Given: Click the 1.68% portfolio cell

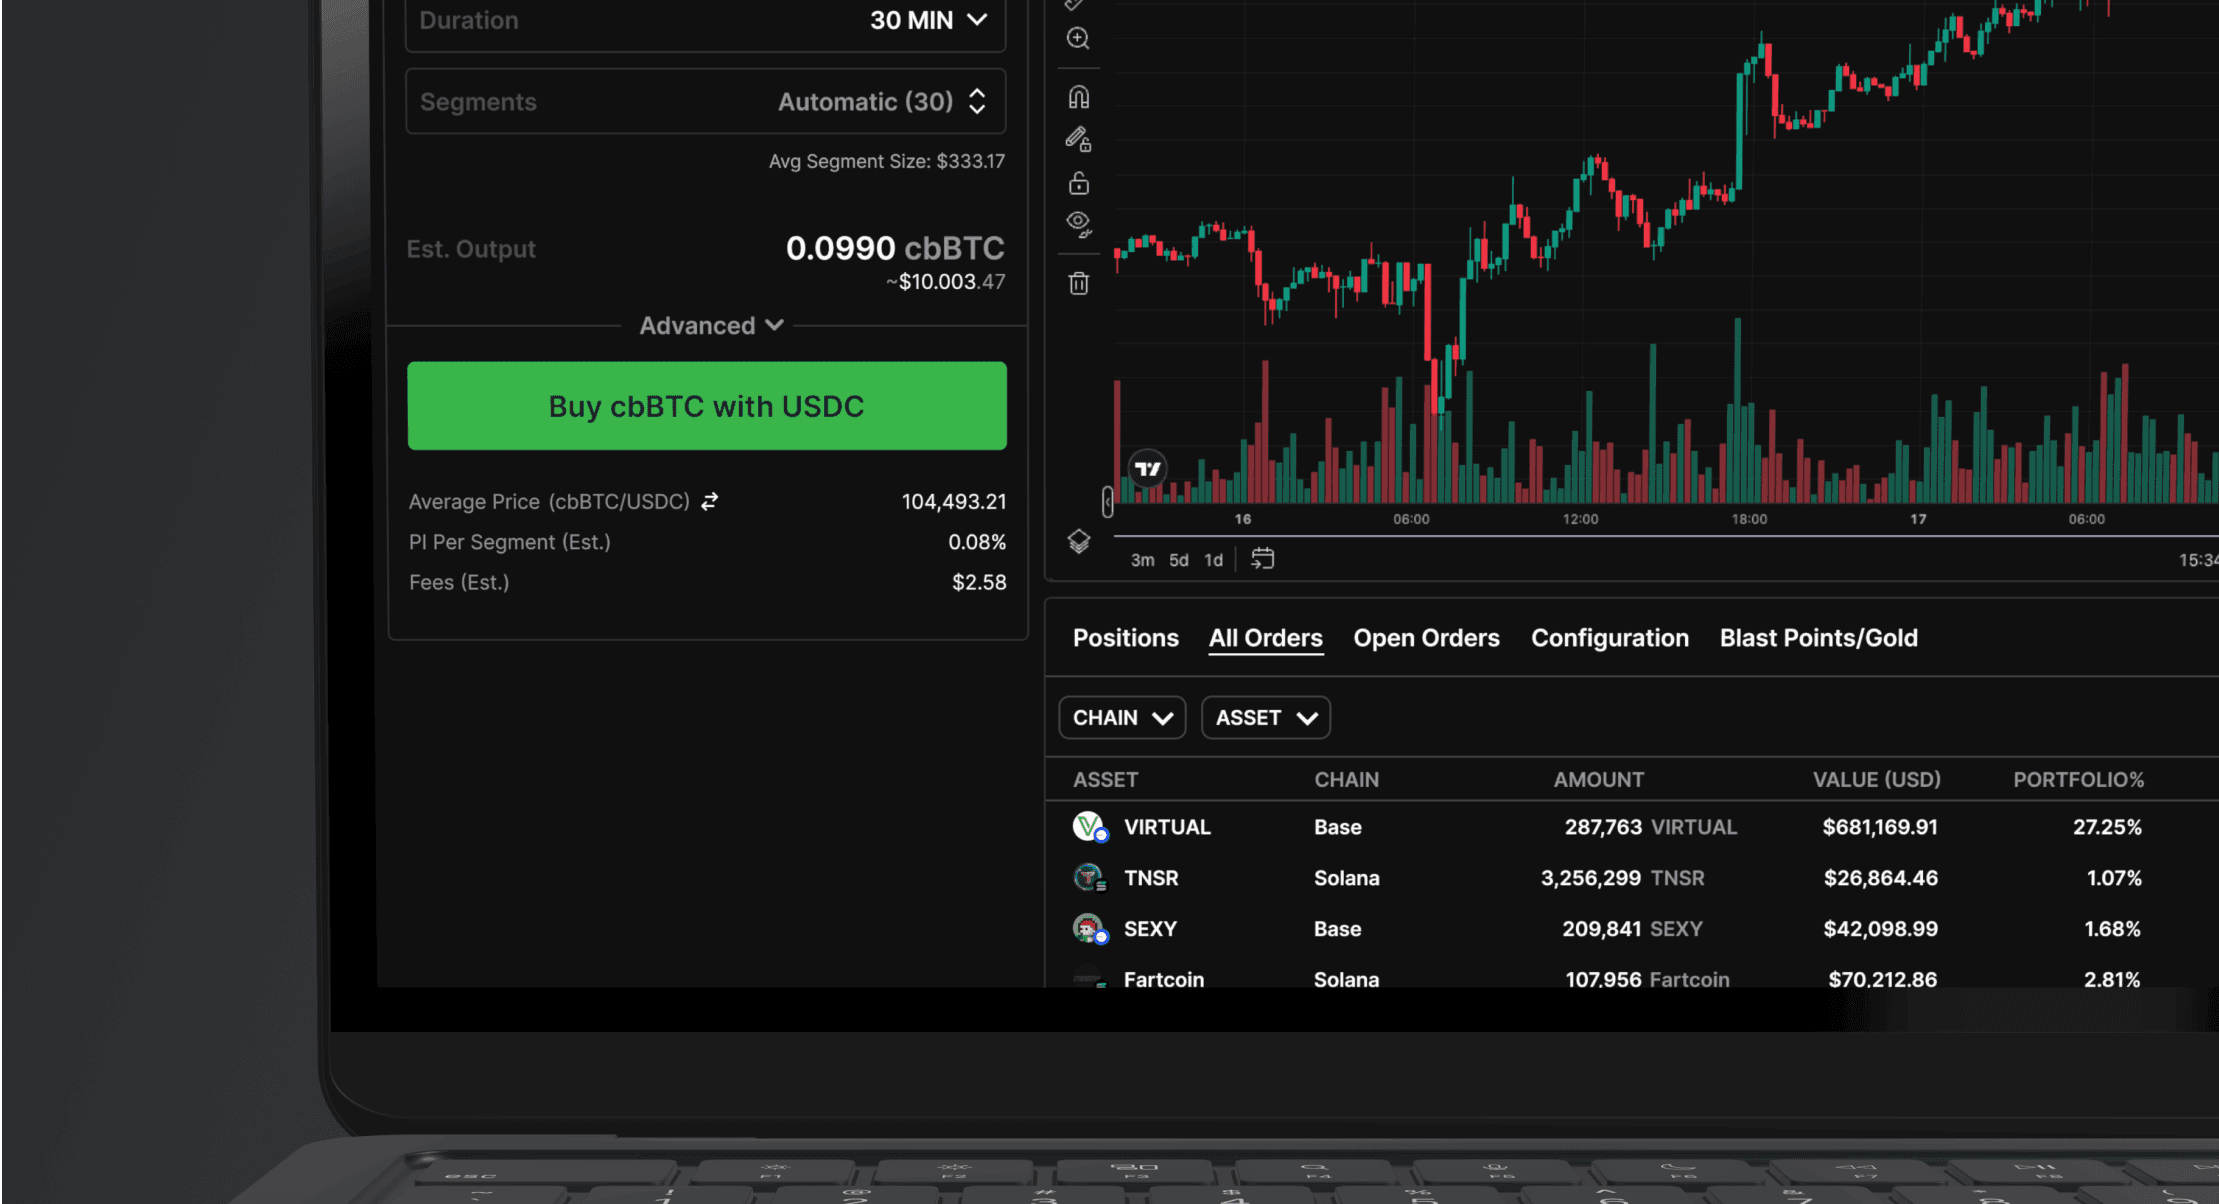Looking at the screenshot, I should 2112,929.
